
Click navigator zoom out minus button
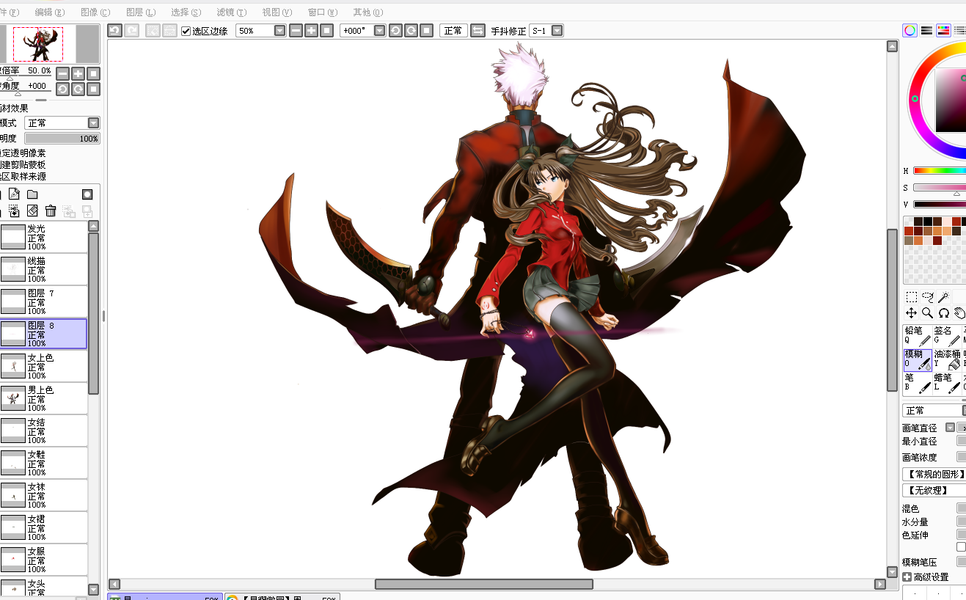click(62, 74)
